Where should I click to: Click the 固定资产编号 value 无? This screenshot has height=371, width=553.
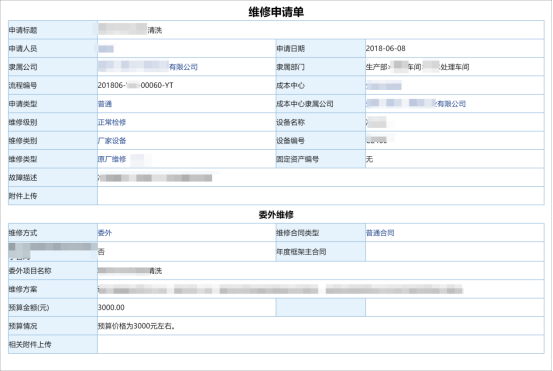coord(369,159)
